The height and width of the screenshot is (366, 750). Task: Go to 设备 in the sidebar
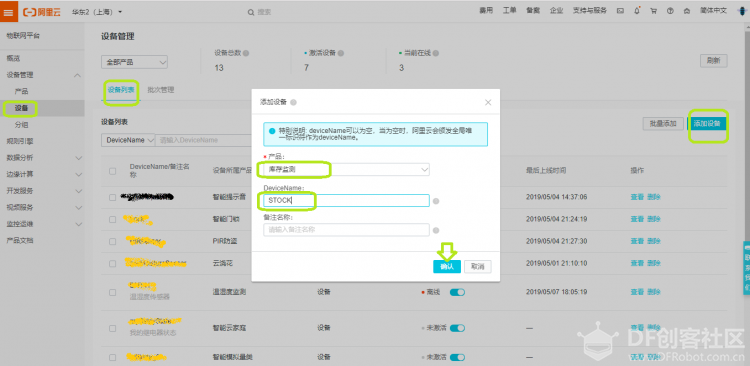(22, 109)
